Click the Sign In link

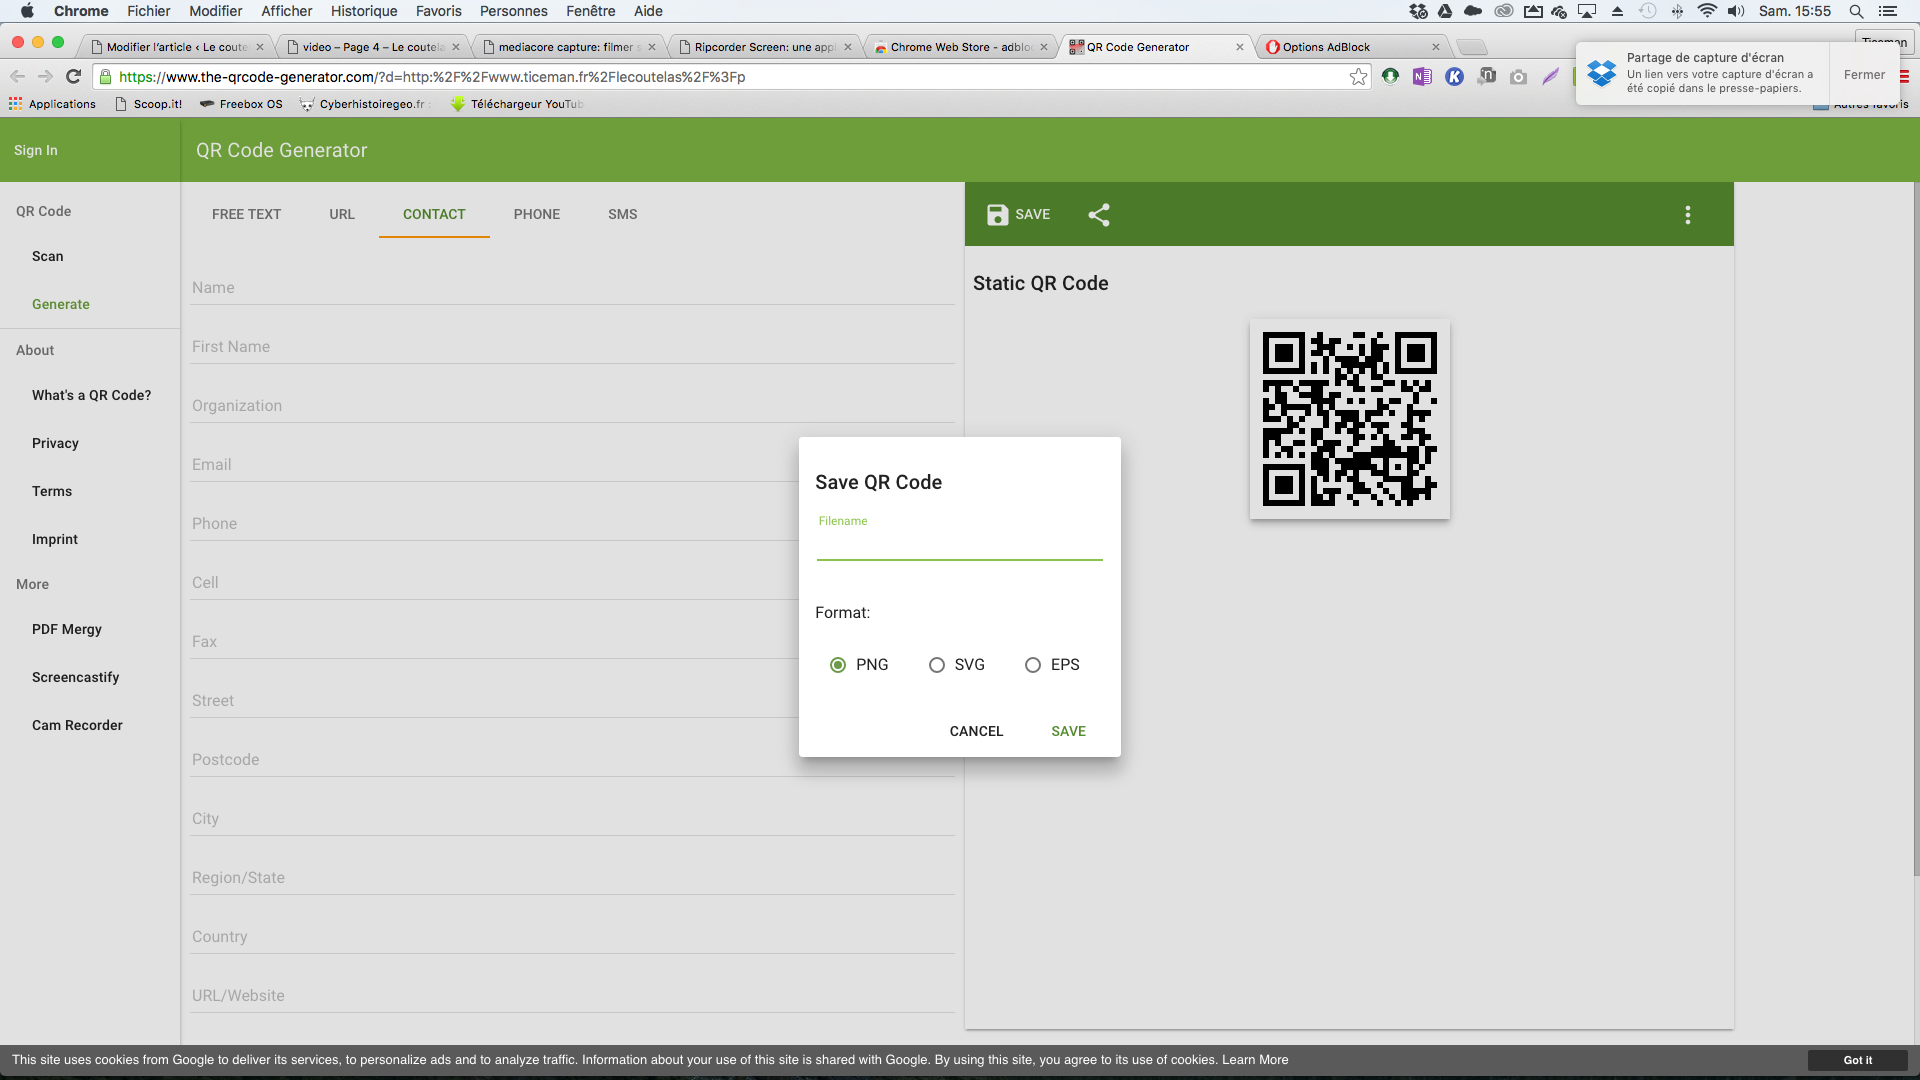(x=36, y=150)
